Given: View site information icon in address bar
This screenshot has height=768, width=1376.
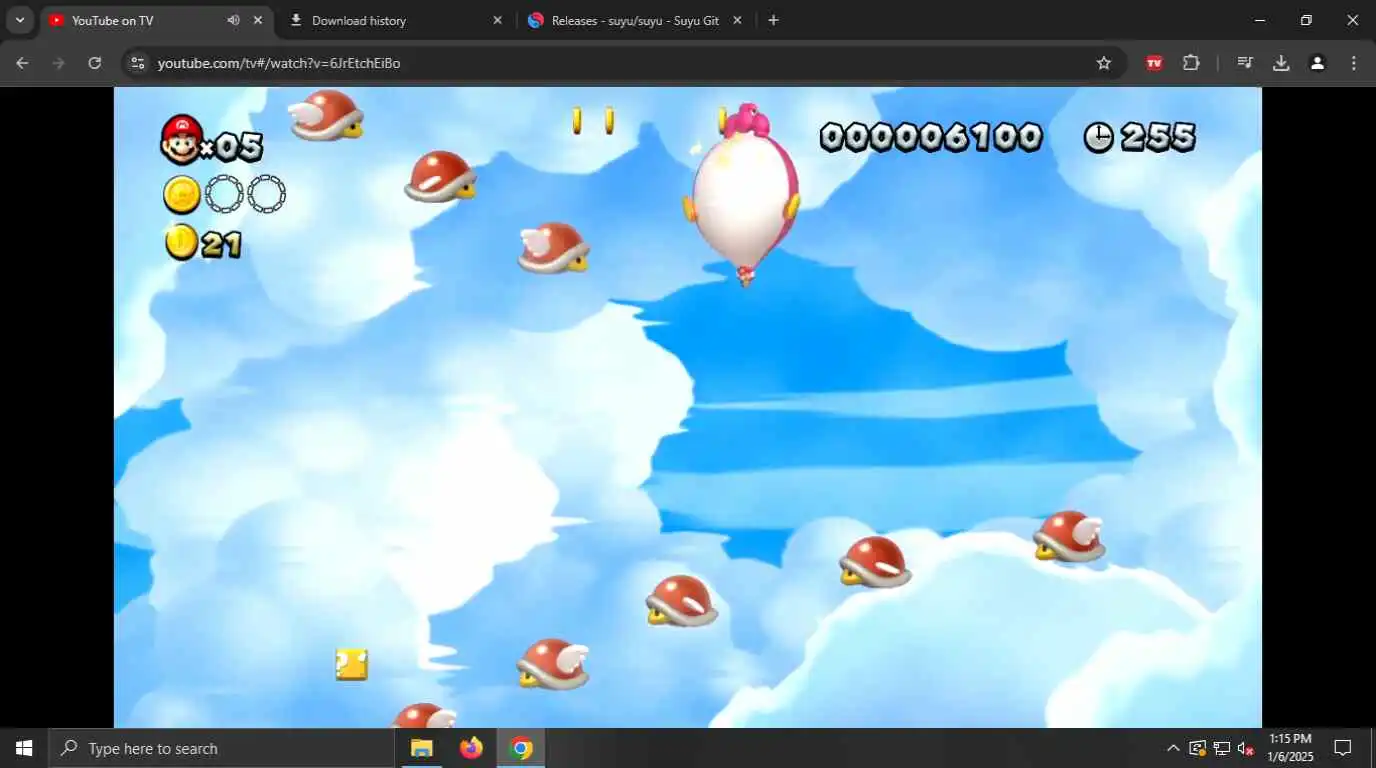Looking at the screenshot, I should (x=138, y=63).
